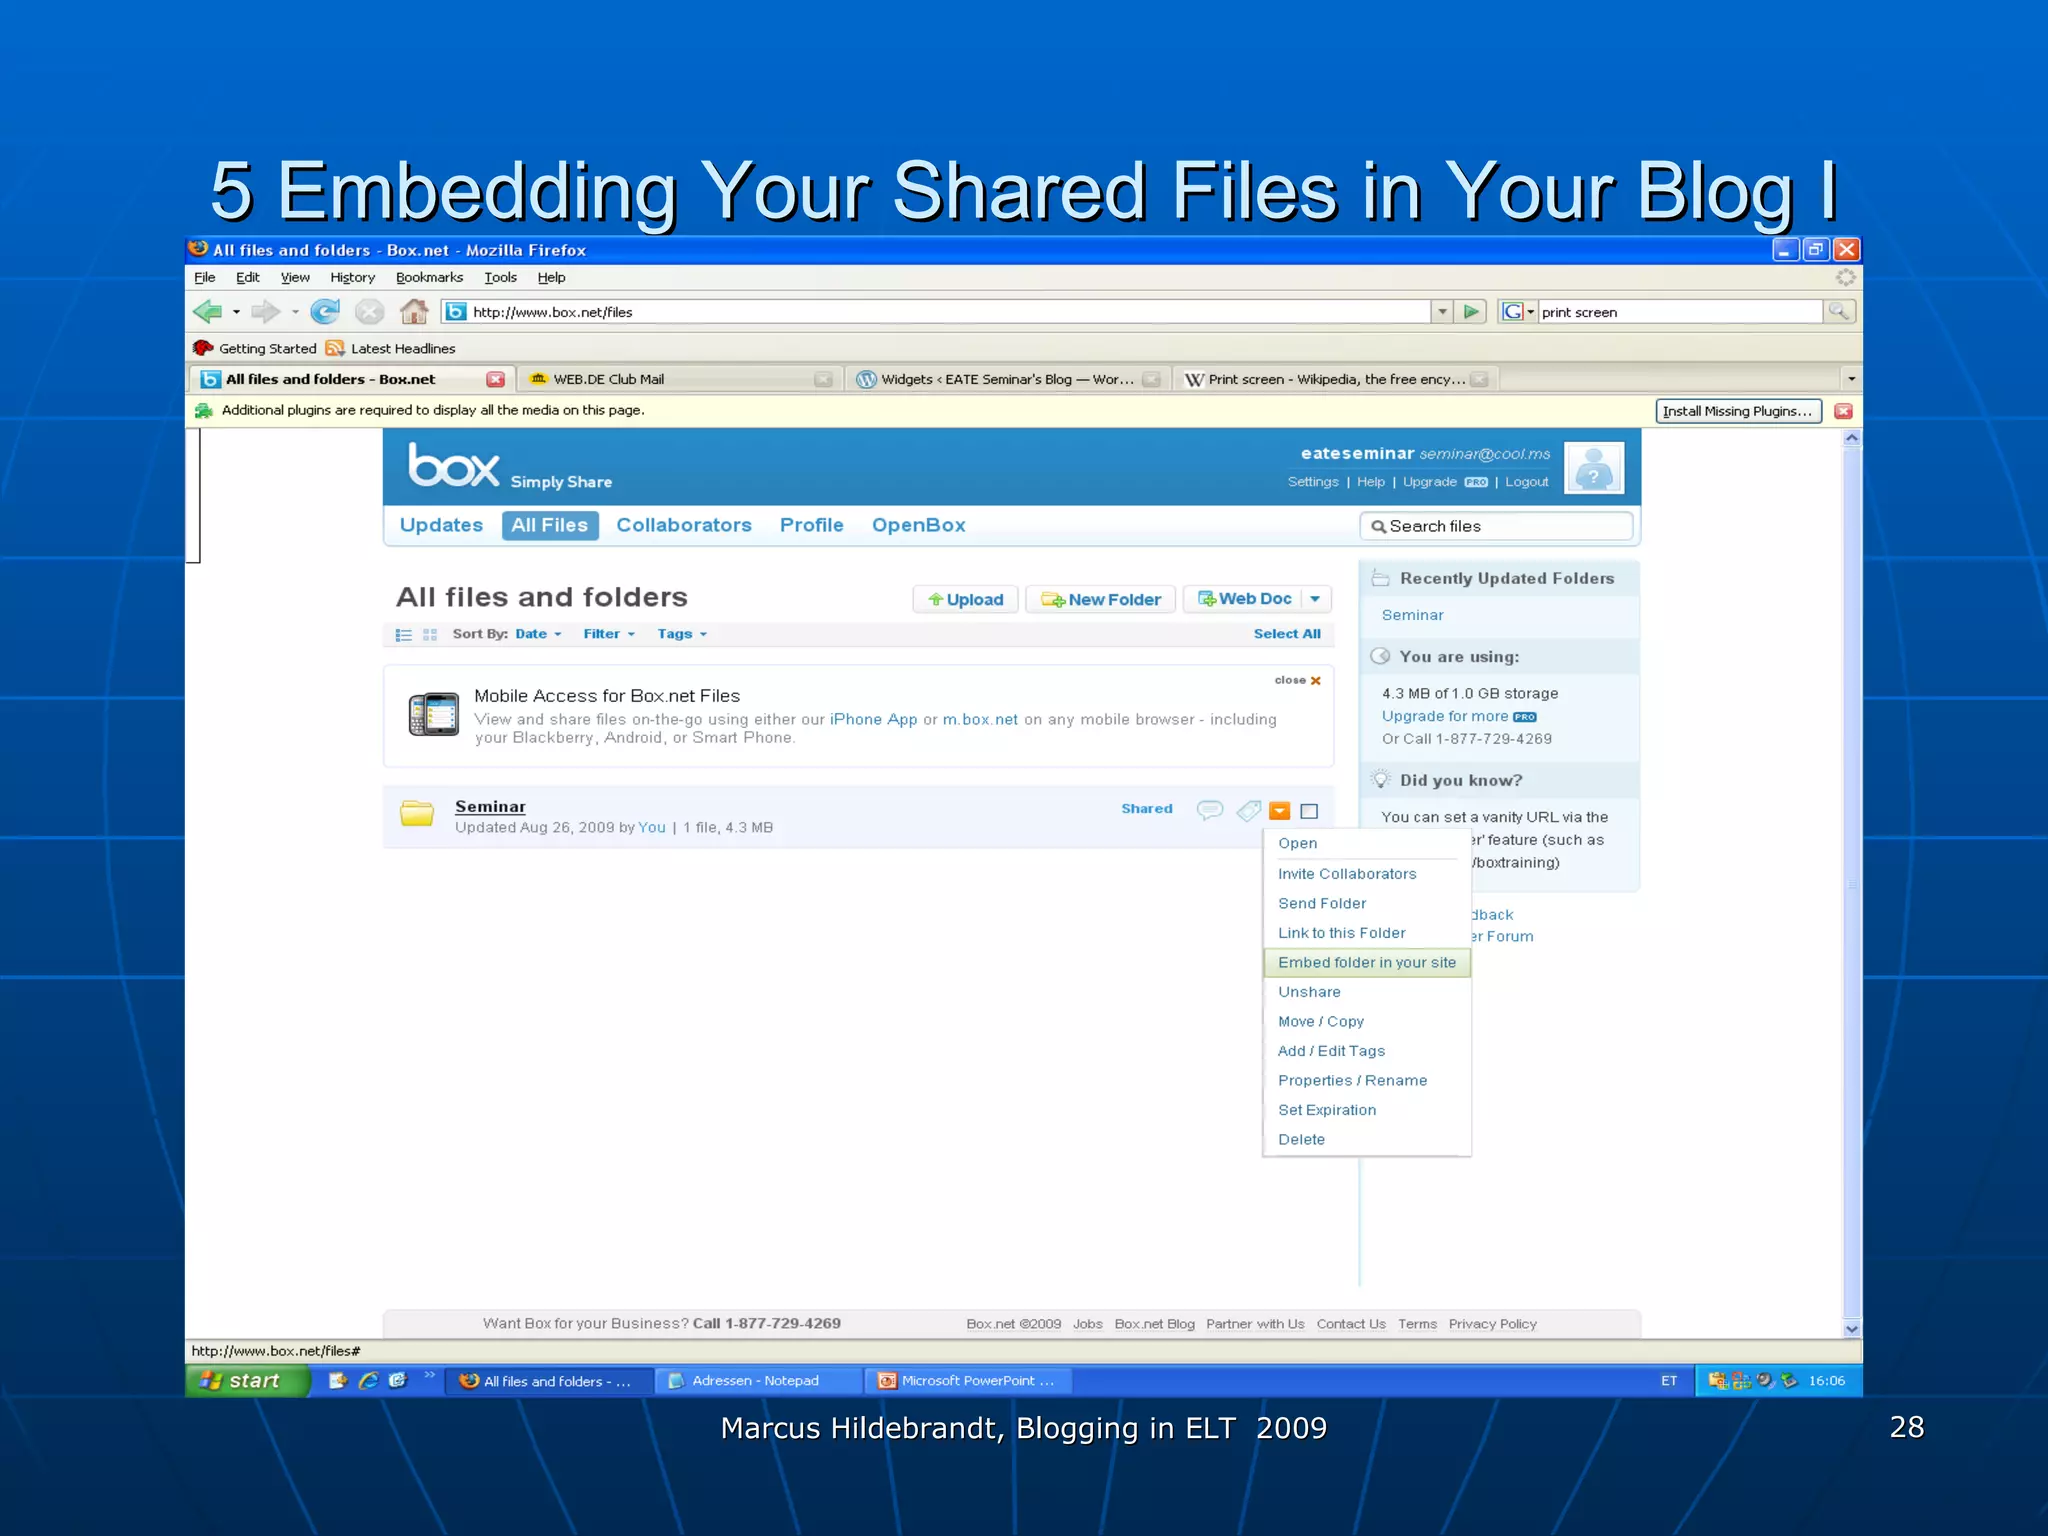Image resolution: width=2048 pixels, height=1536 pixels.
Task: Click the Select All link
Action: 1287,634
